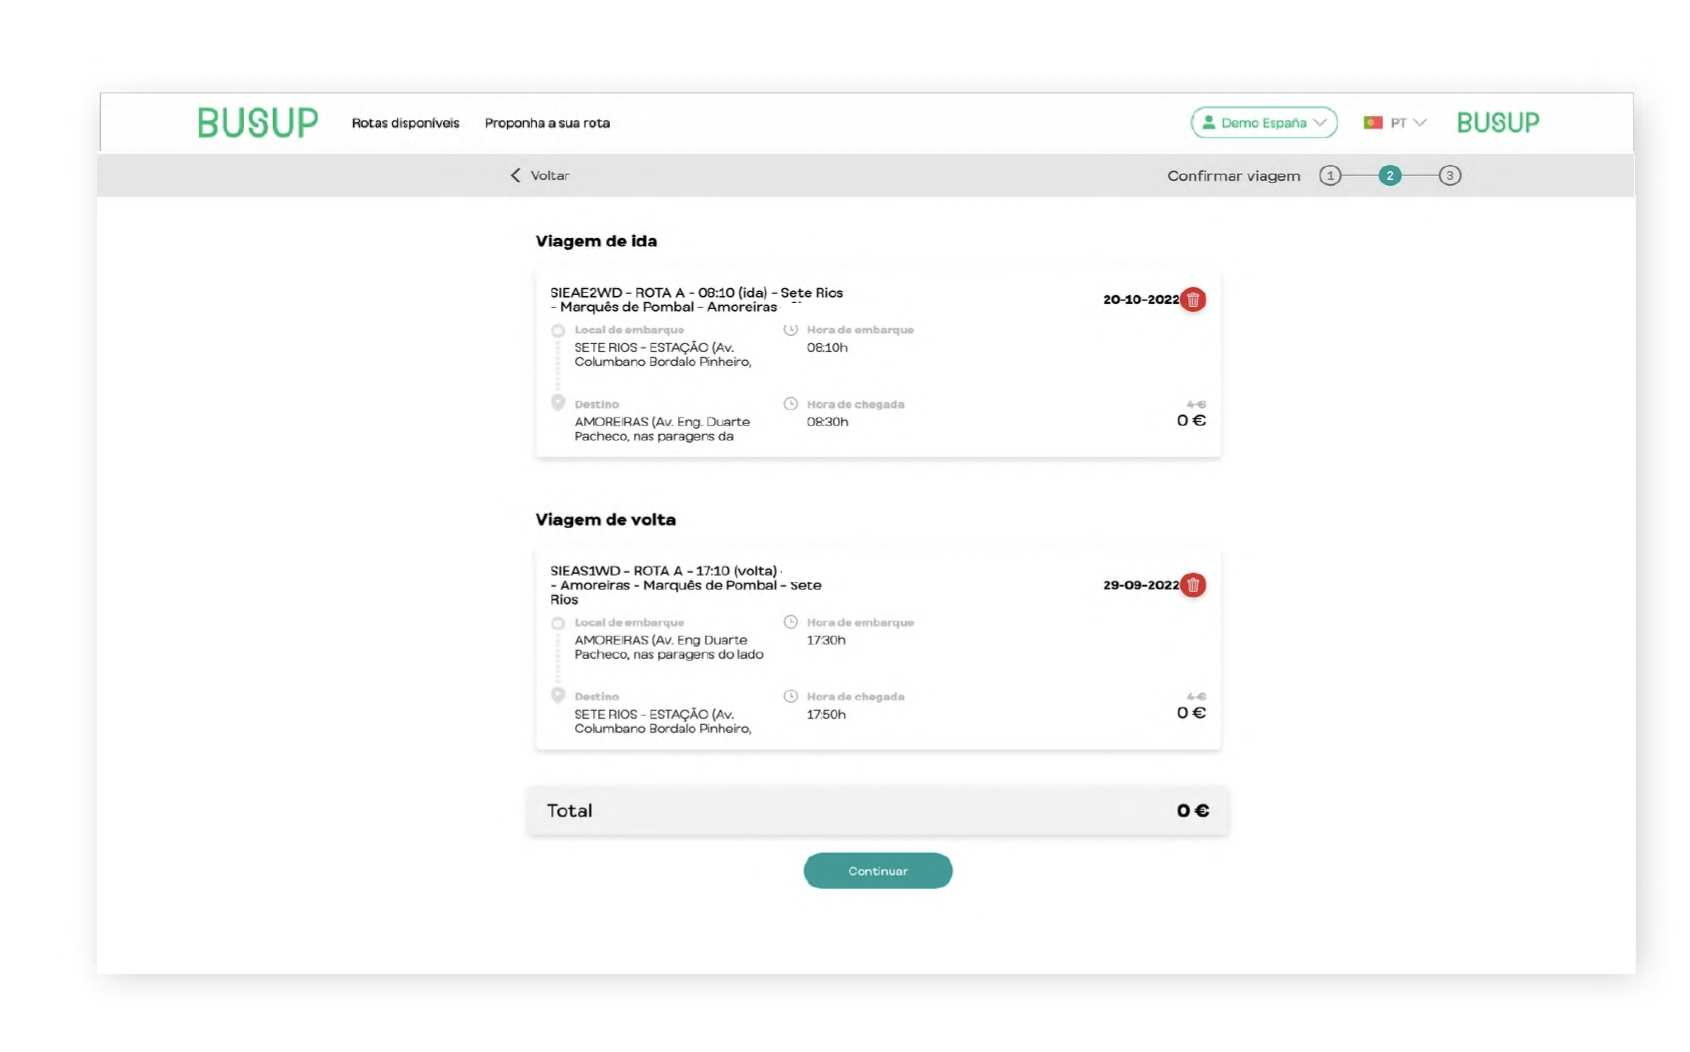Click the left BUSUP logo

point(258,123)
